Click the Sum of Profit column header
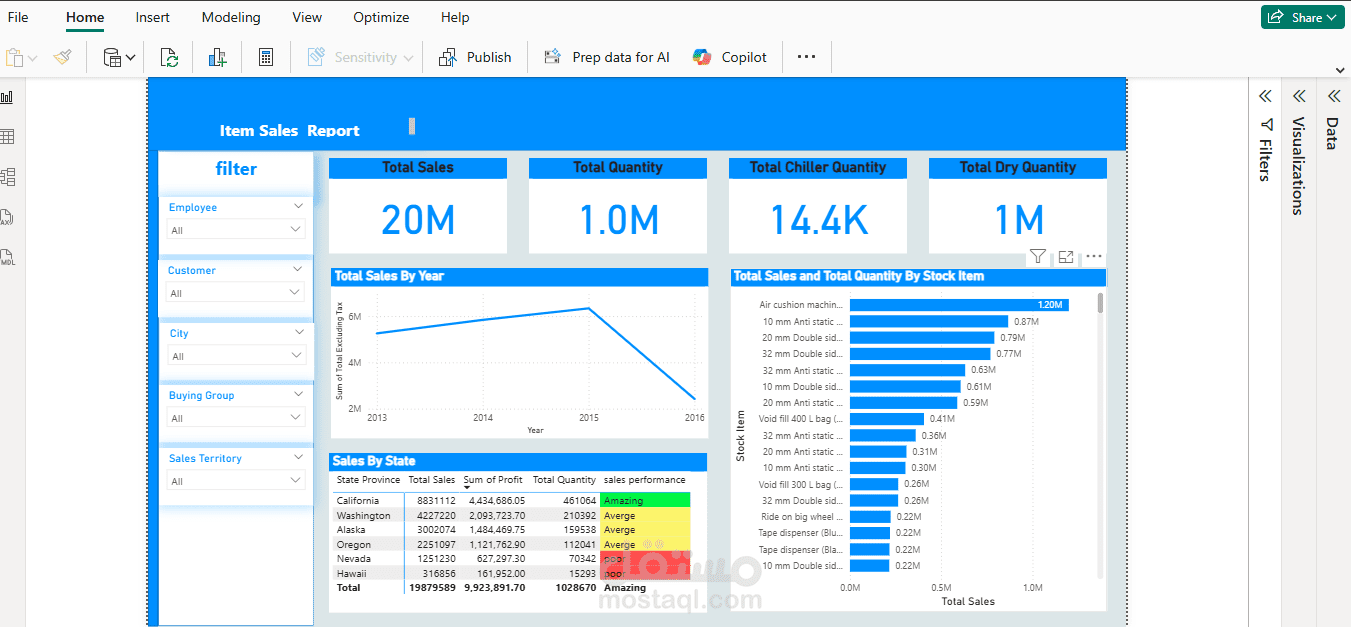The image size is (1361, 627). click(x=493, y=480)
